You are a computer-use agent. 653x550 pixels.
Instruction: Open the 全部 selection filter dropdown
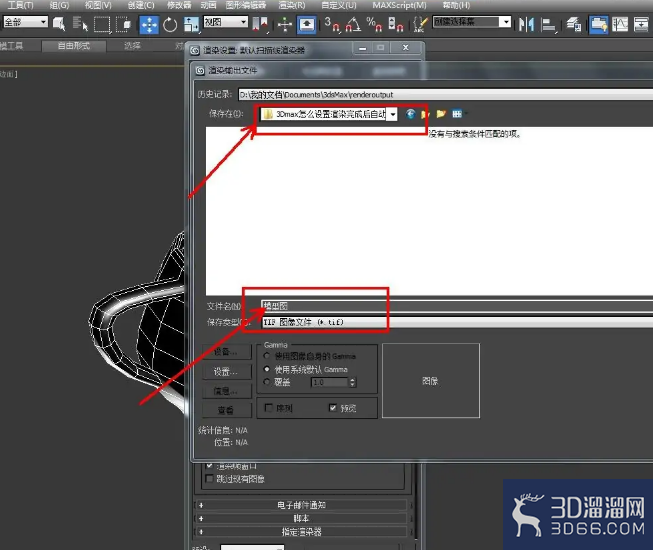coord(25,22)
